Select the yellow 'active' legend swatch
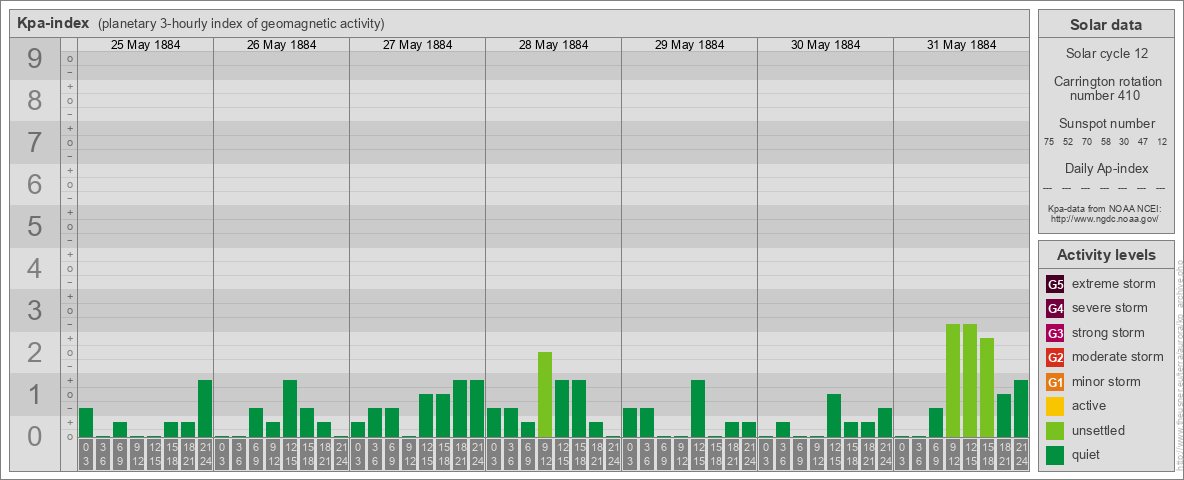Image resolution: width=1184 pixels, height=480 pixels. [x=1055, y=406]
